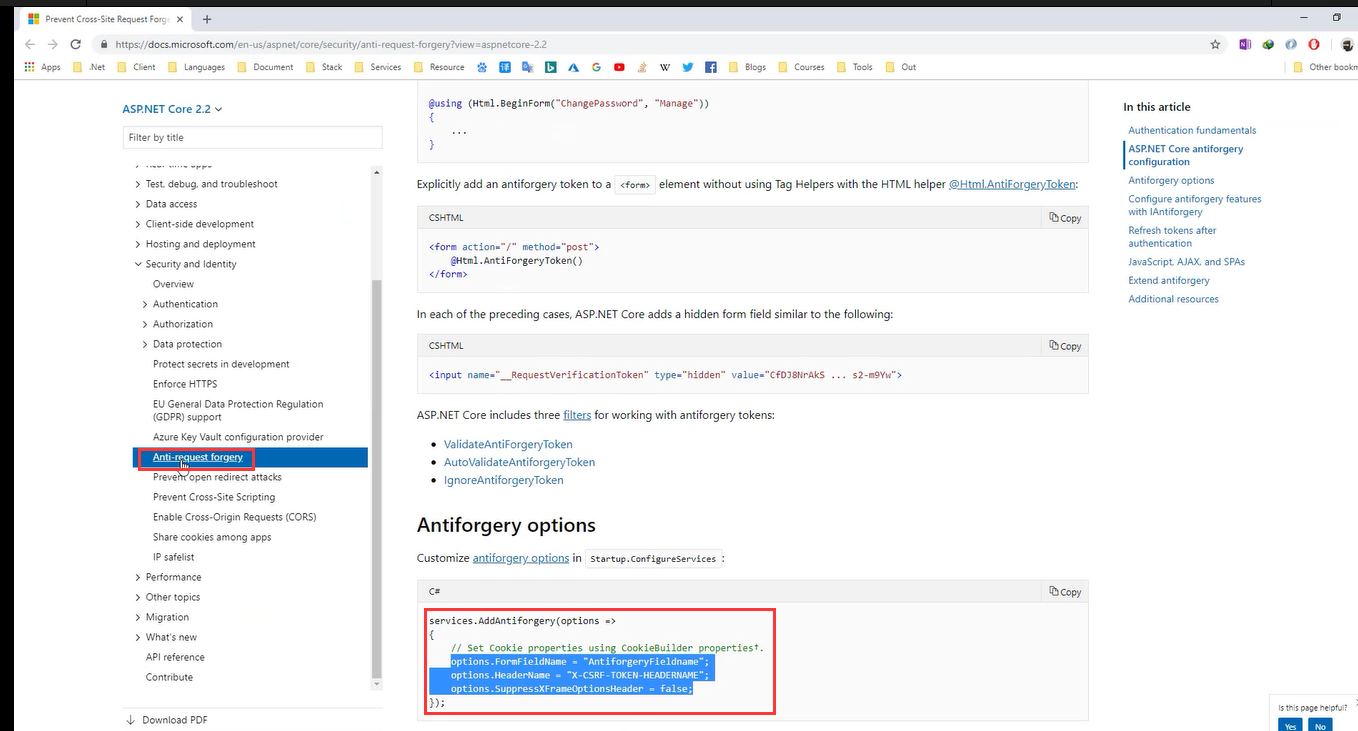Open the AutoValidateAntiforgeryToken link
This screenshot has width=1358, height=731.
click(519, 462)
